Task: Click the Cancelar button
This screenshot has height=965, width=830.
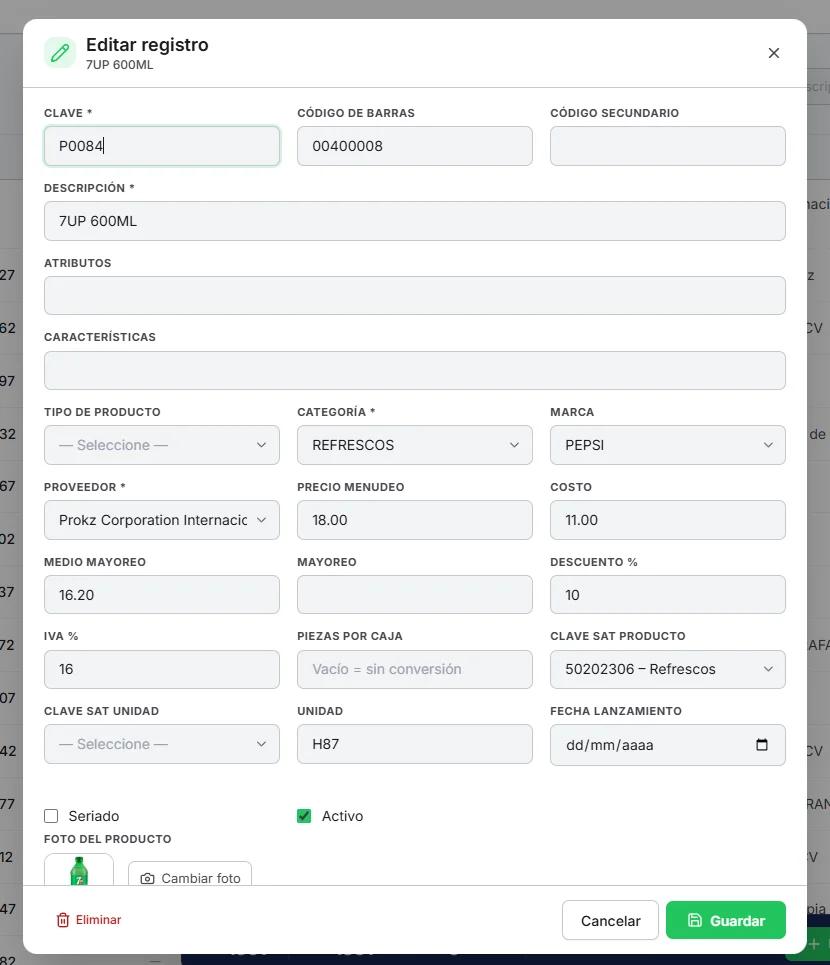Action: pos(610,920)
